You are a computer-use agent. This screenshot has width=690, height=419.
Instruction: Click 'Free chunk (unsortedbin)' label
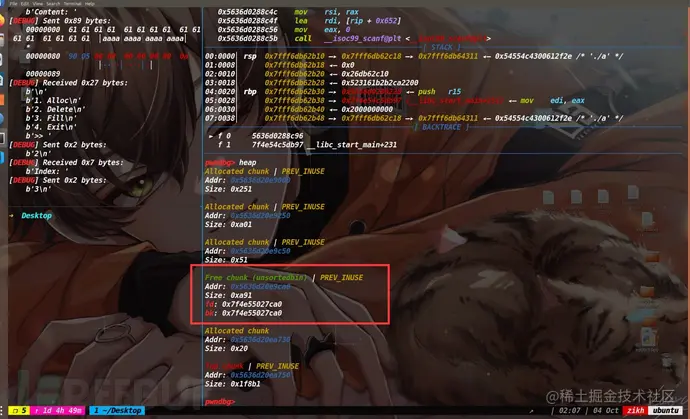click(256, 277)
